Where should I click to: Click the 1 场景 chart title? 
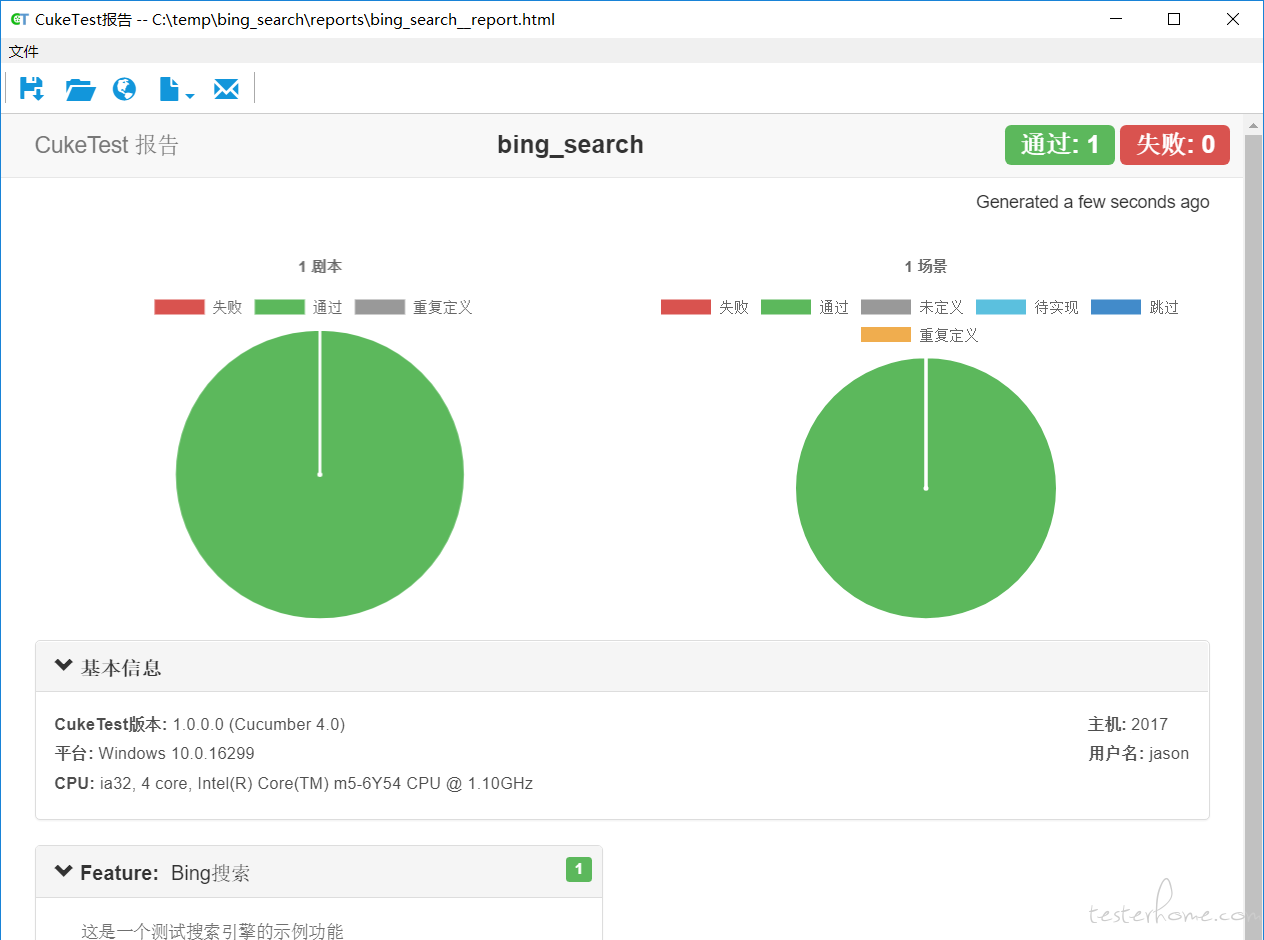(926, 267)
